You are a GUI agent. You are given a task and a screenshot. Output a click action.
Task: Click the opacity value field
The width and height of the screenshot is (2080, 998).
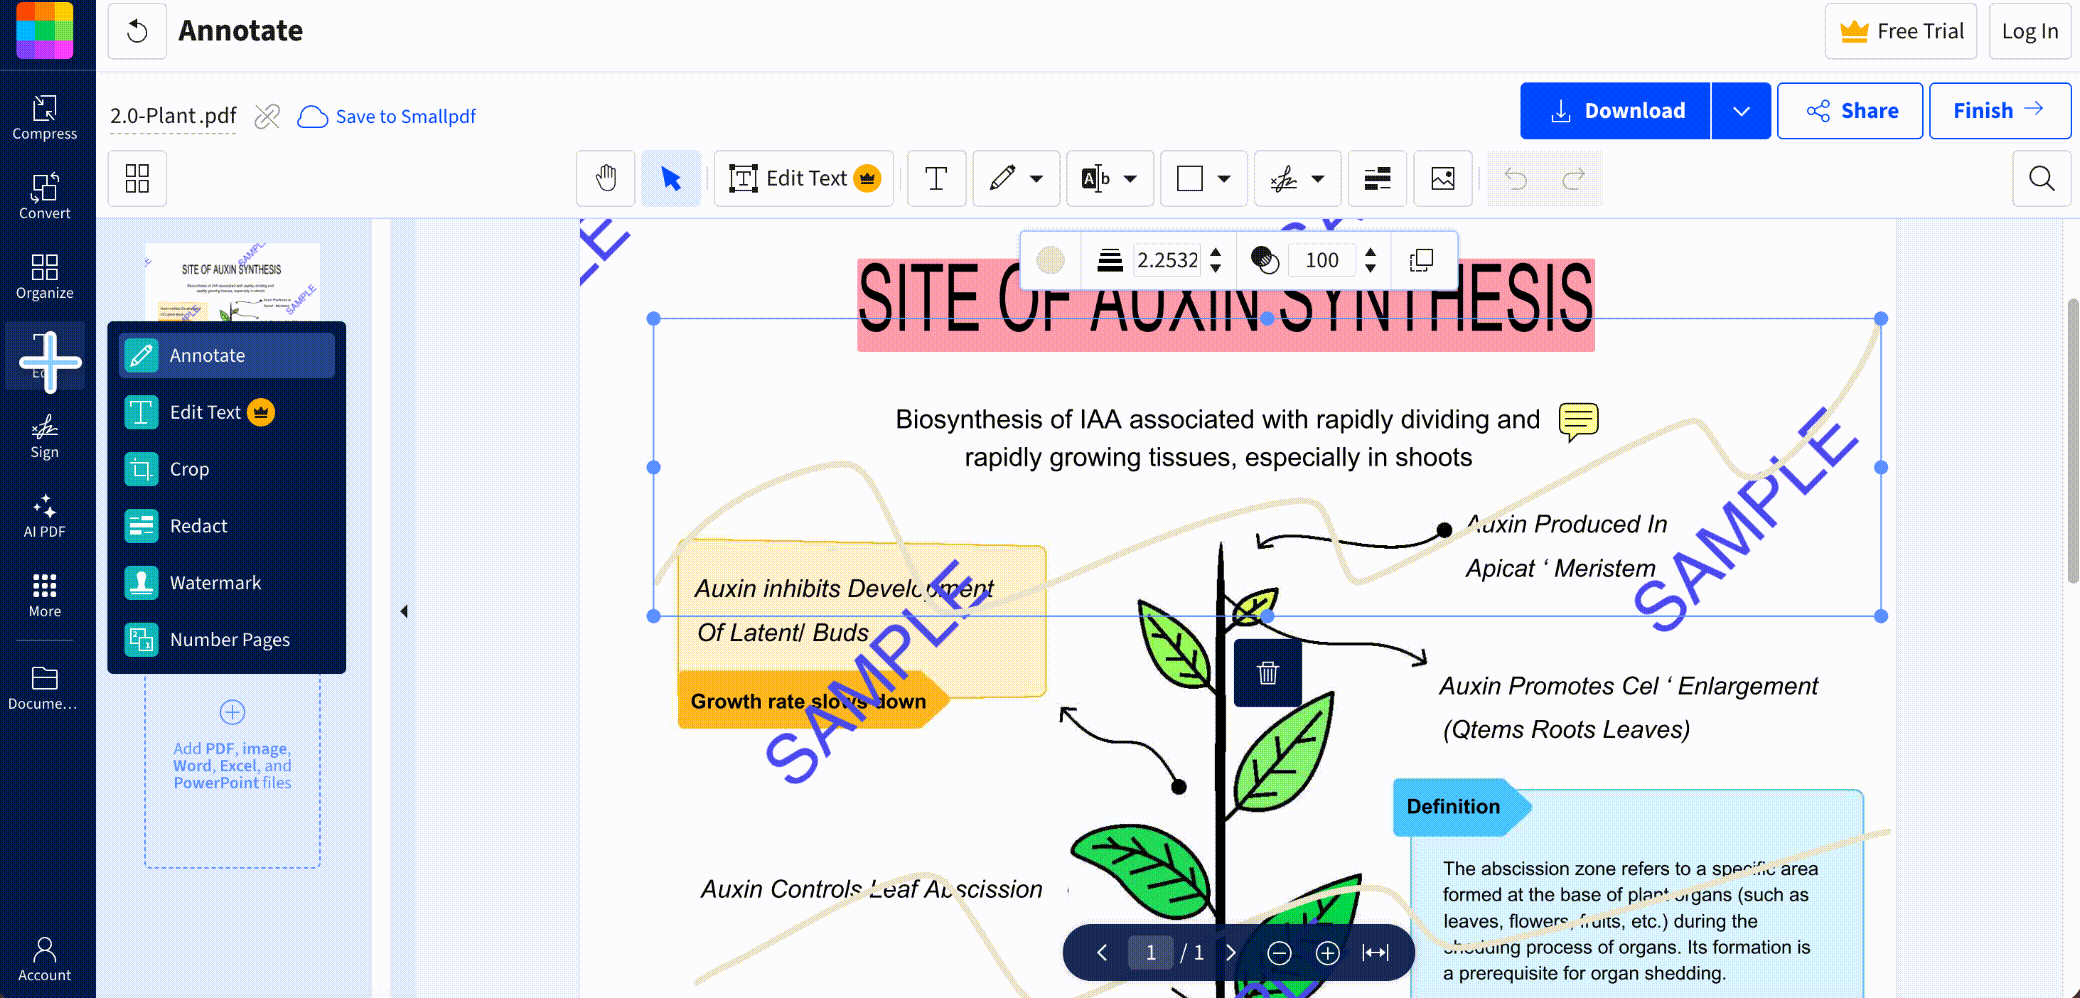coord(1322,260)
